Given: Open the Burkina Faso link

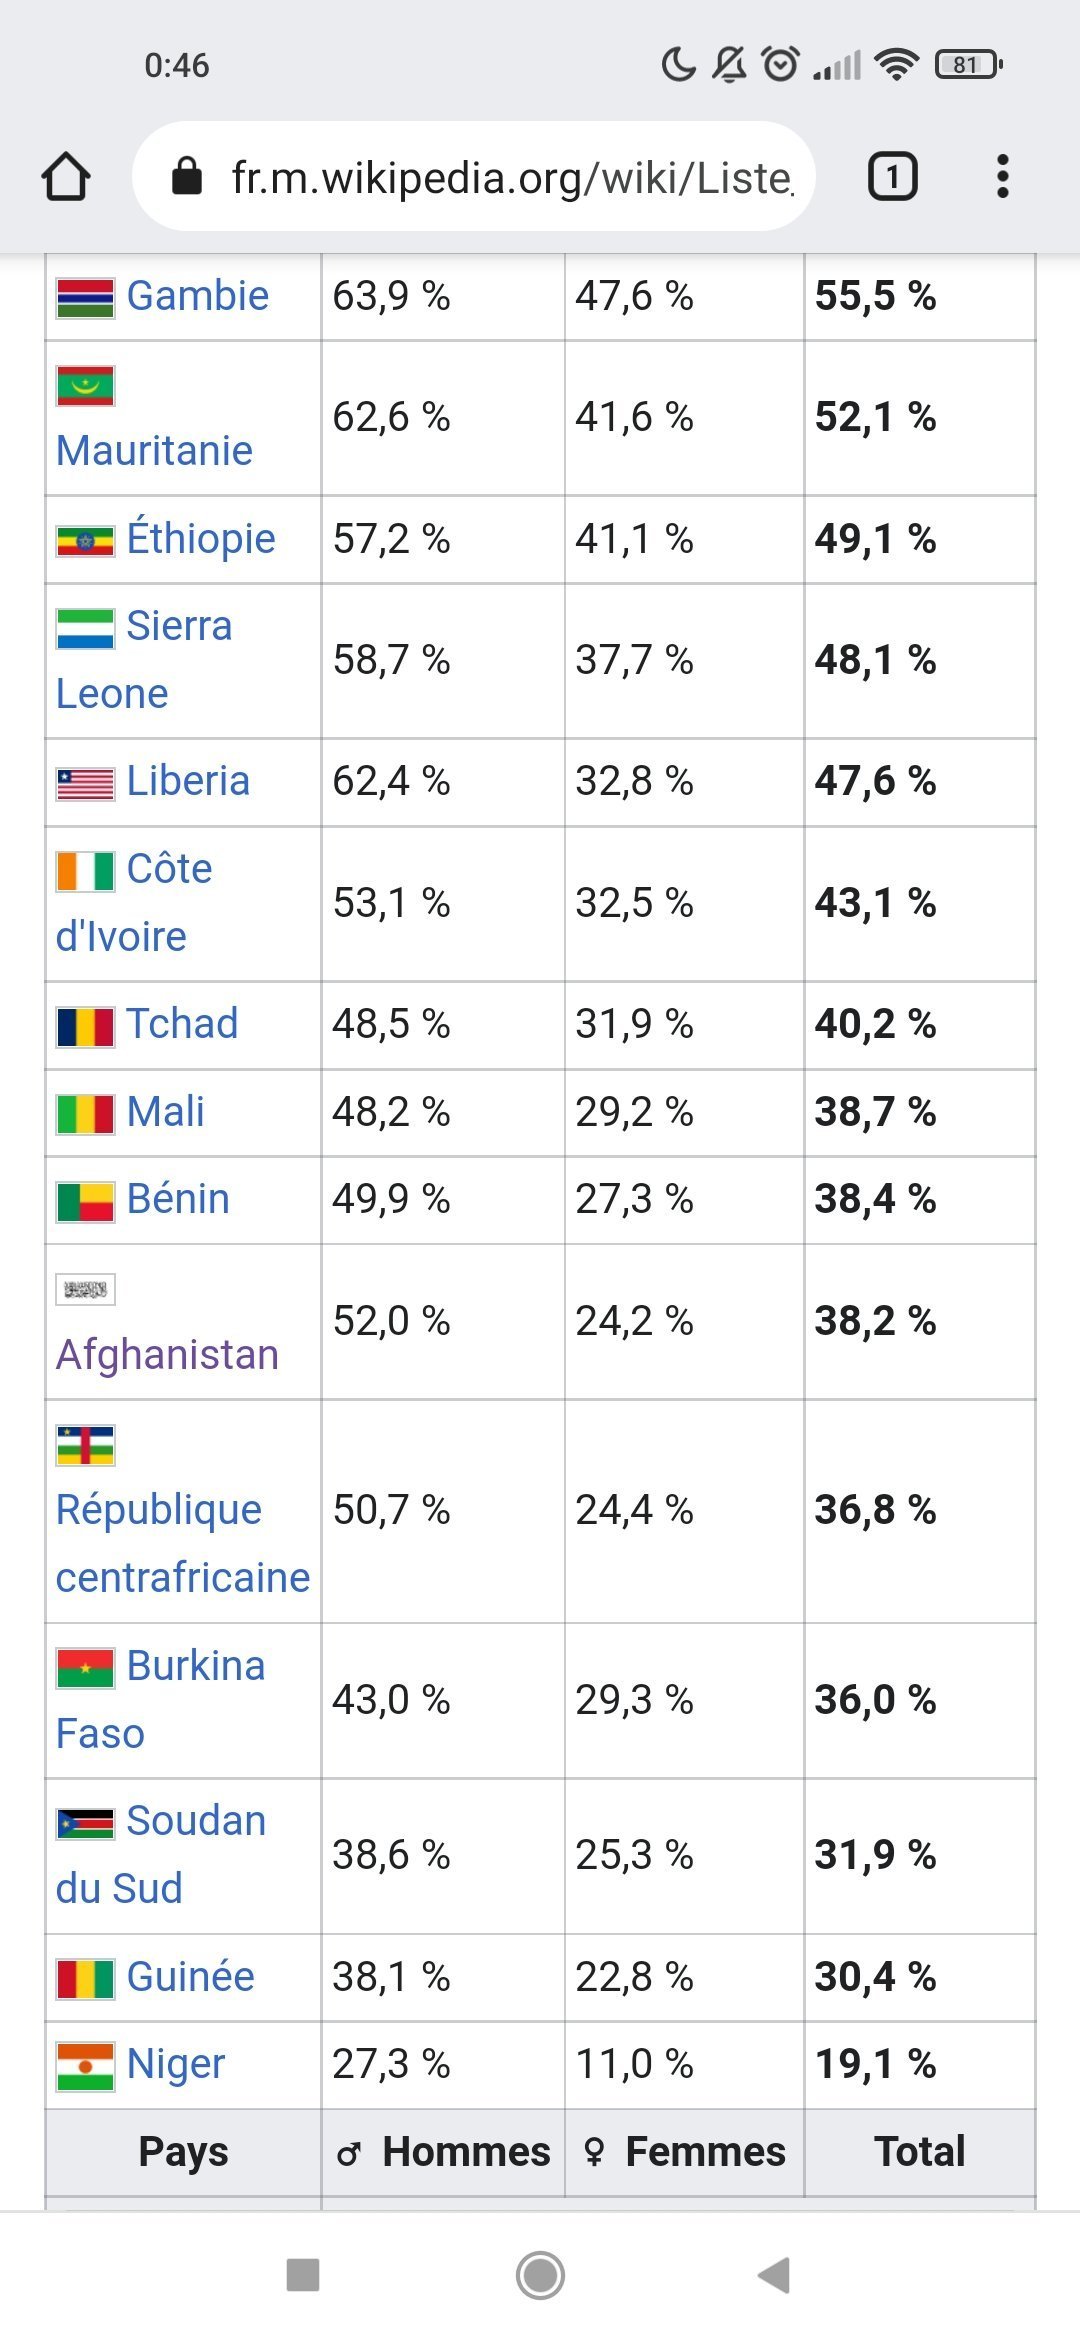Looking at the screenshot, I should [x=160, y=1699].
